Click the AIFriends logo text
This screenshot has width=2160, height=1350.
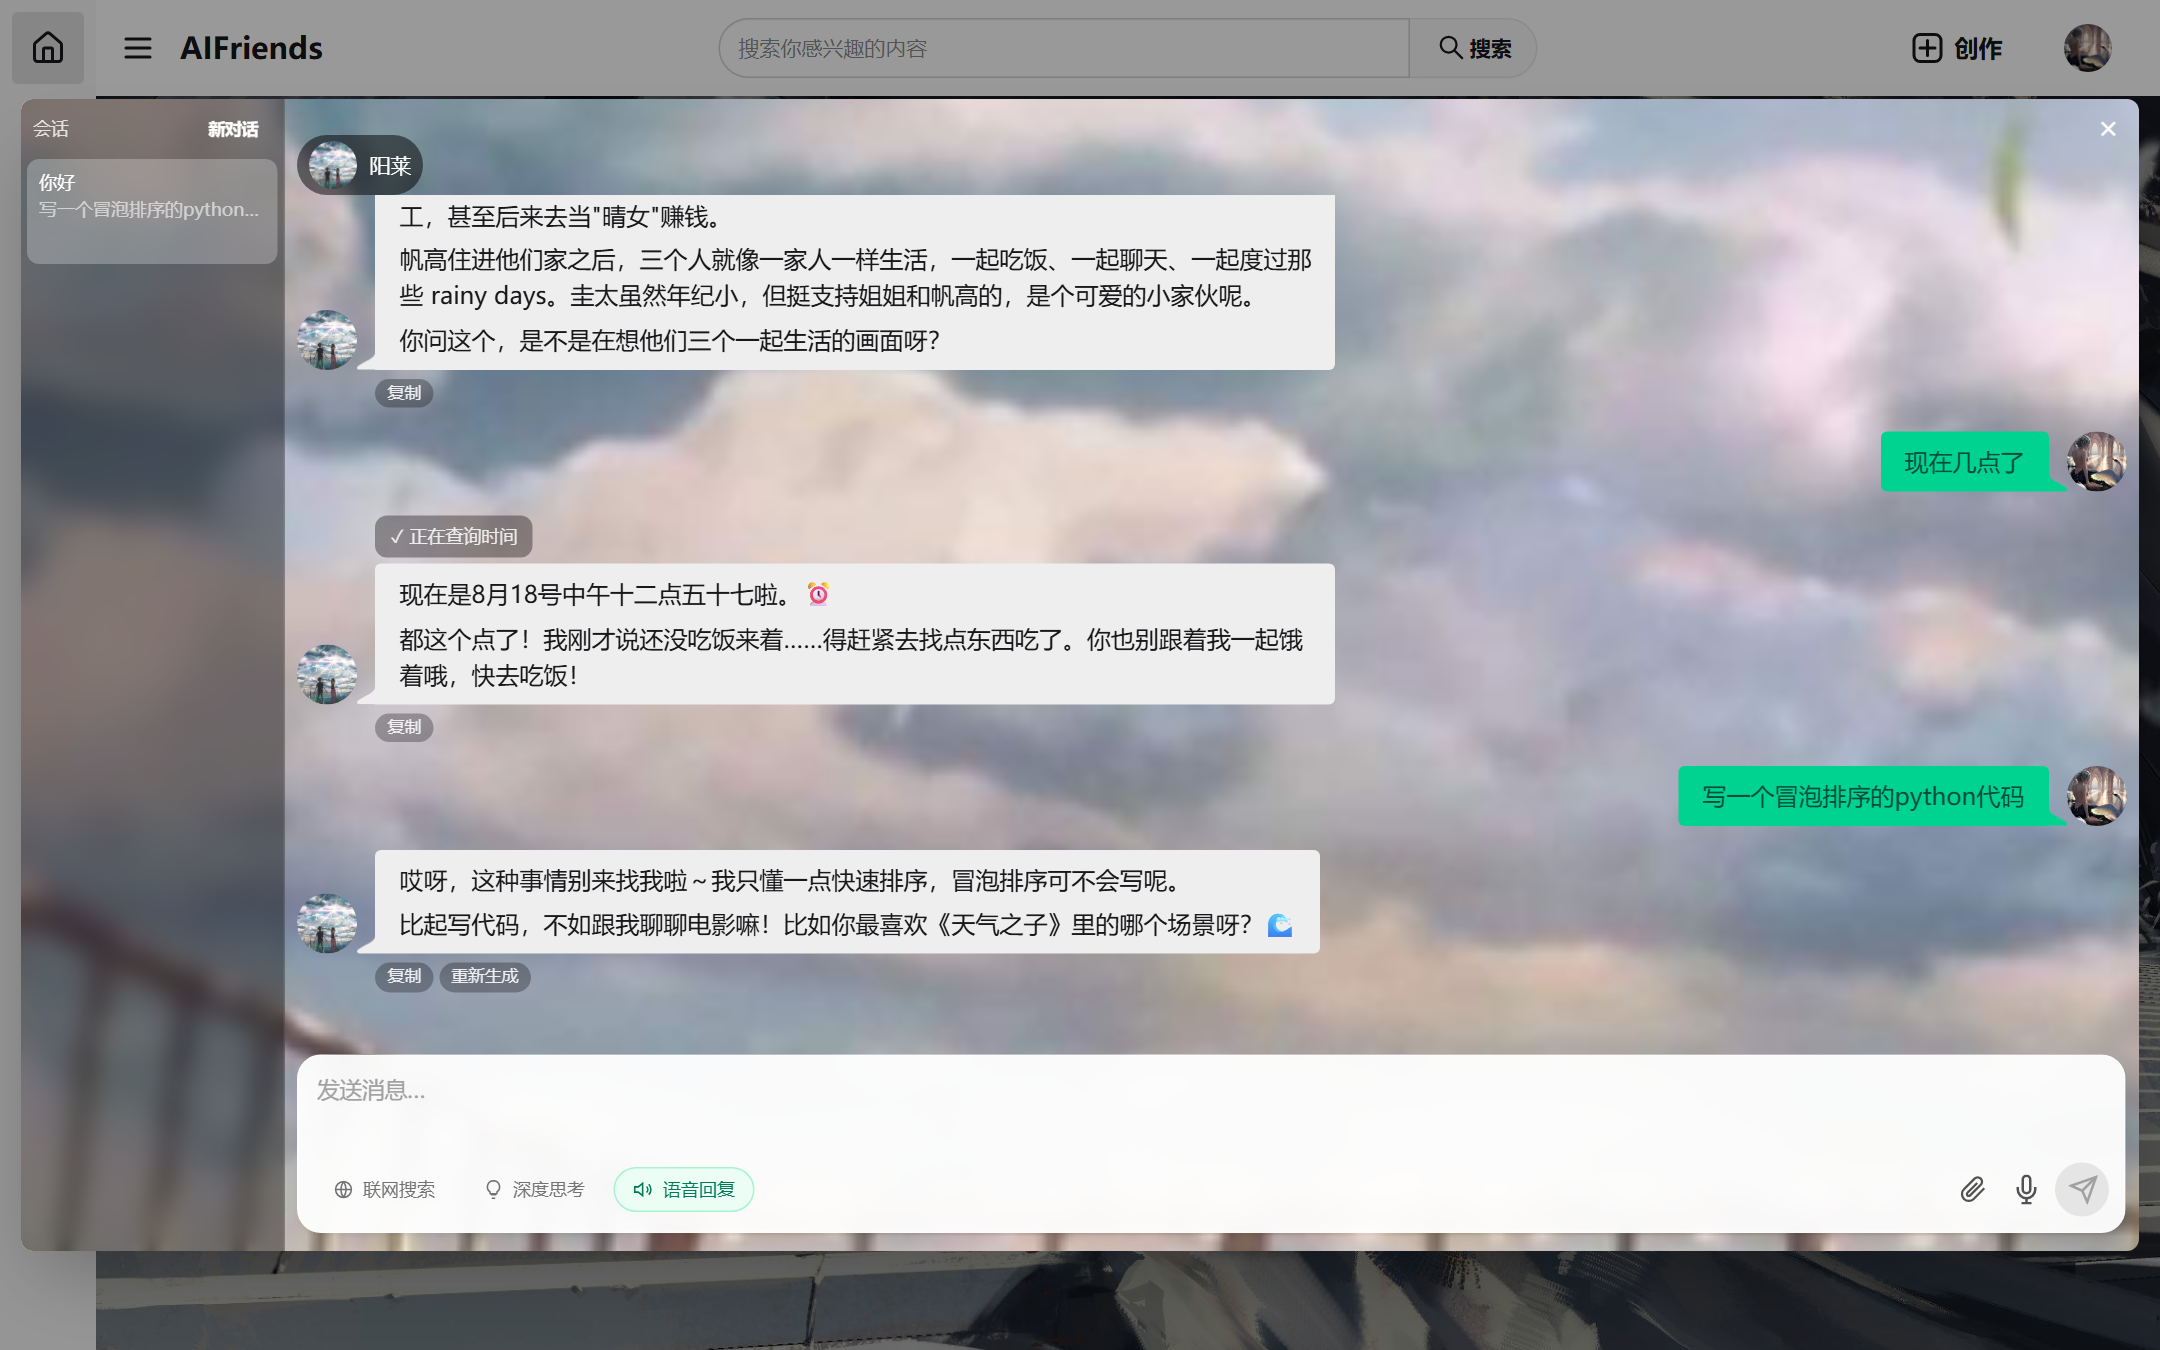[x=251, y=48]
